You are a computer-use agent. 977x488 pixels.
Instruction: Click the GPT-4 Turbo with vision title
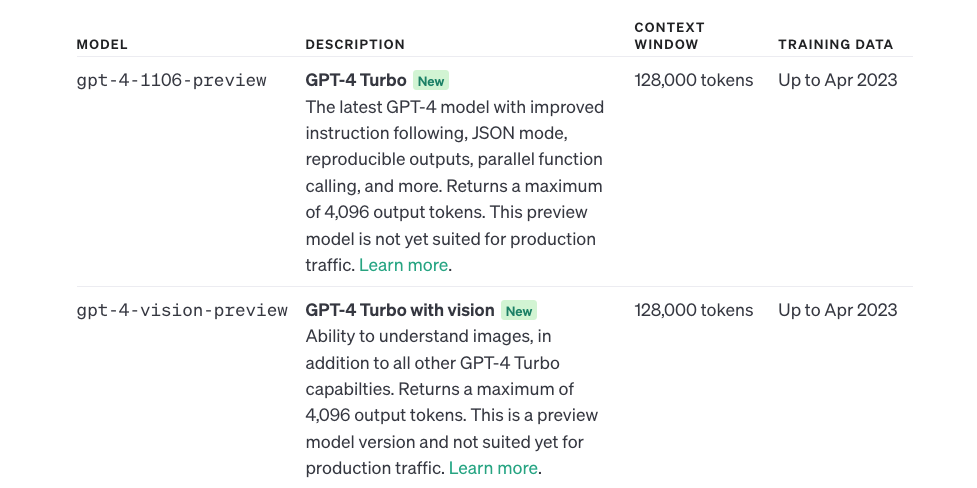(399, 310)
